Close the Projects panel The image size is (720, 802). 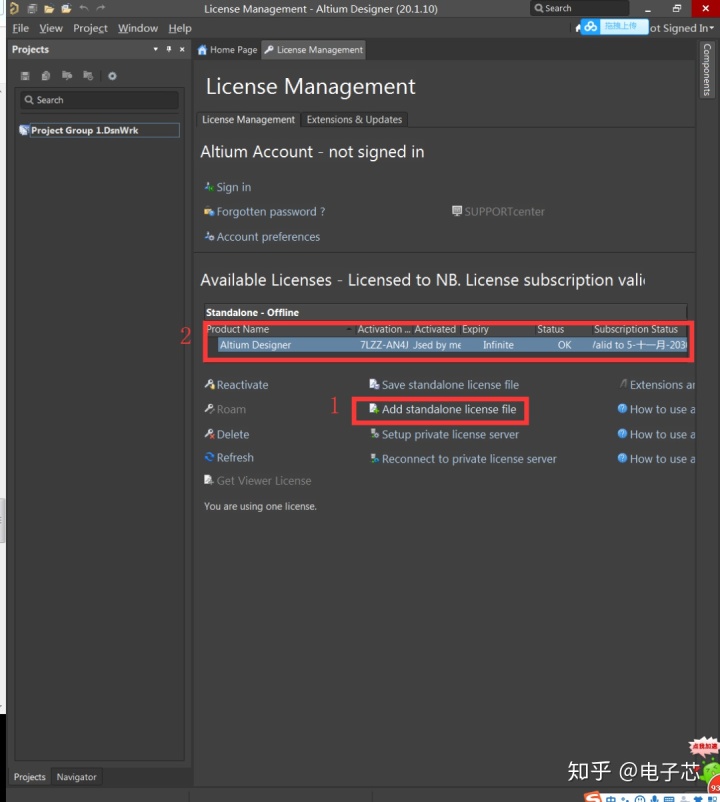click(x=182, y=49)
